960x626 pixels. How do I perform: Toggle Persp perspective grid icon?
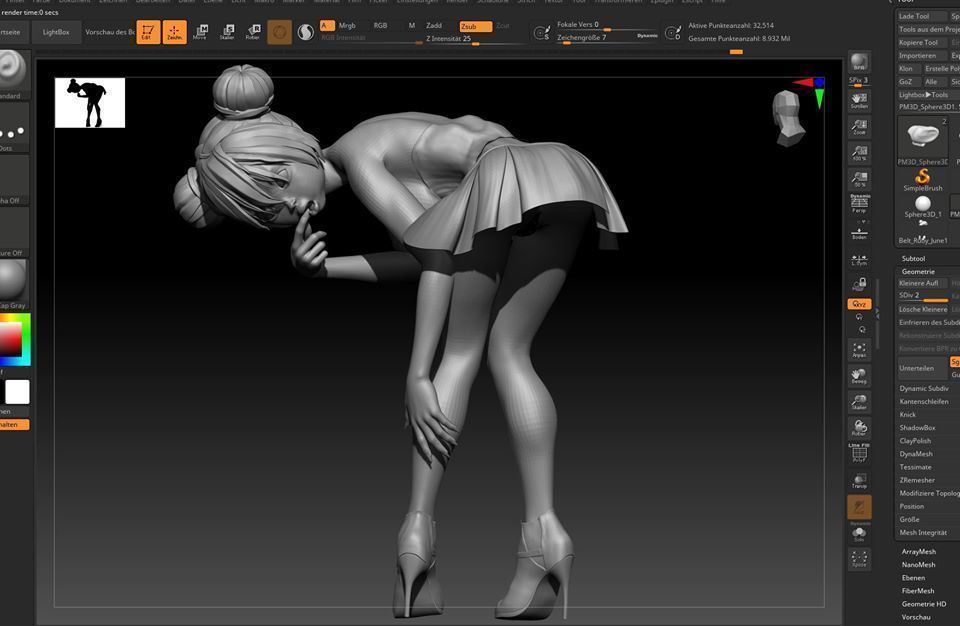(x=859, y=204)
